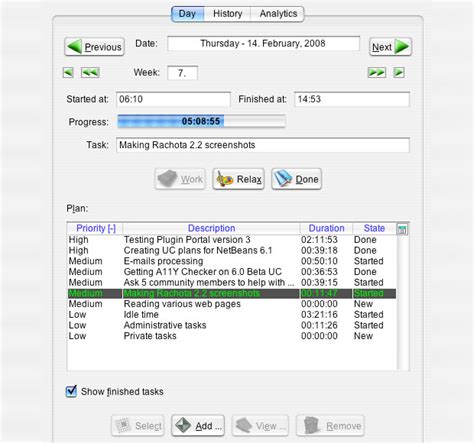Screen dimensions: 474x443
Task: Sort plan by Duration column header
Action: (326, 228)
